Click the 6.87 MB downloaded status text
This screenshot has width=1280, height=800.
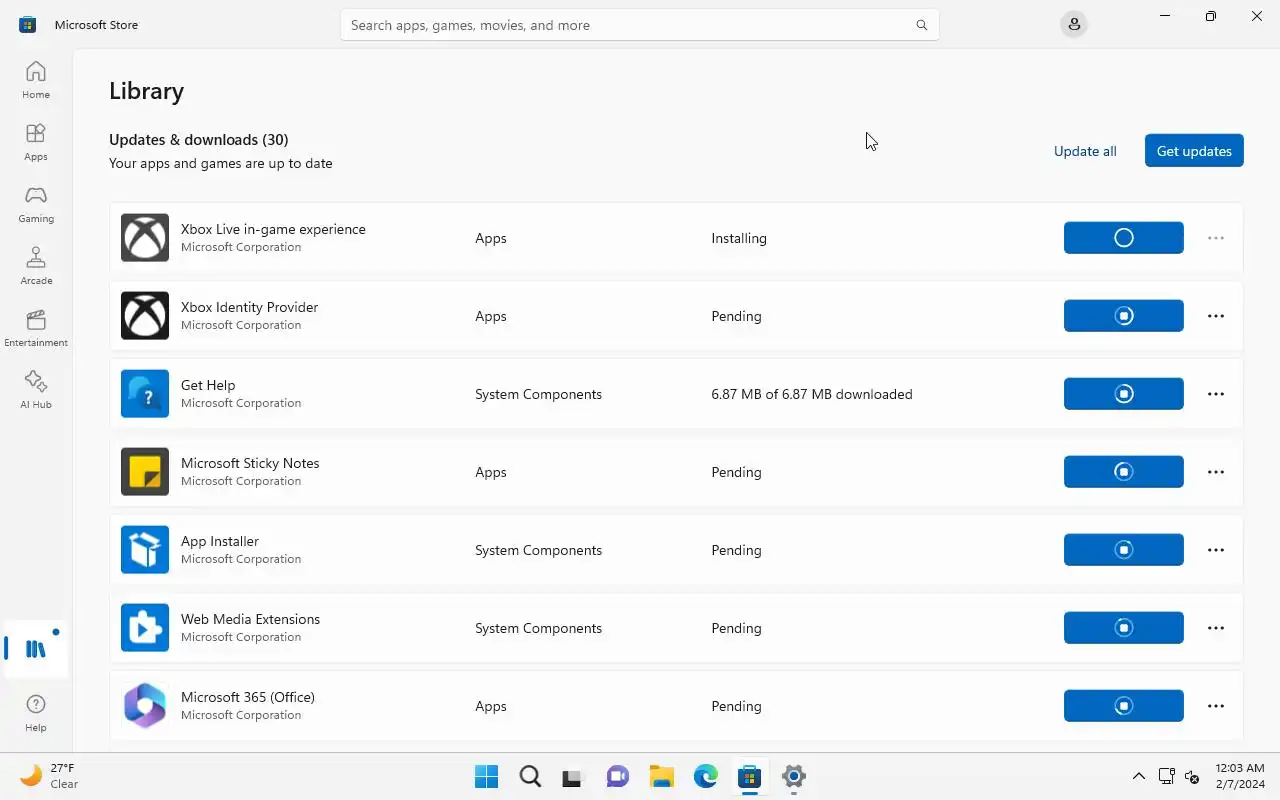tap(812, 394)
